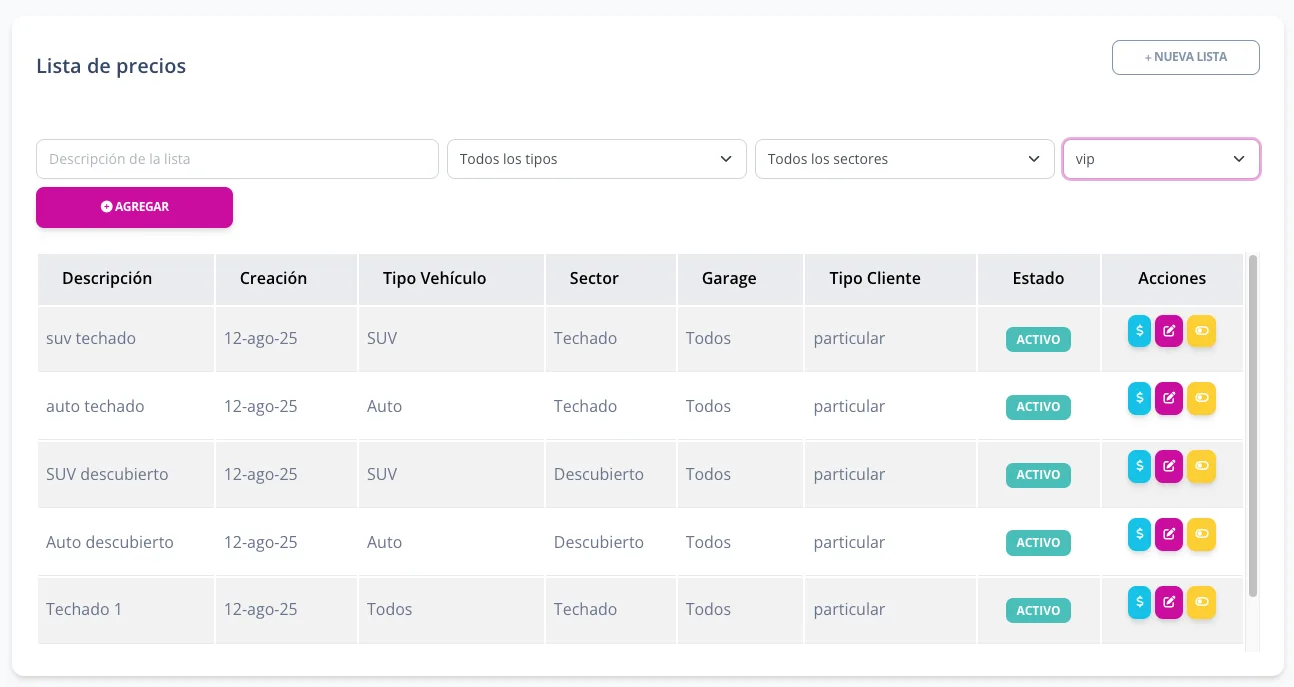Edit the Auto descubierto list entry

click(x=1168, y=534)
